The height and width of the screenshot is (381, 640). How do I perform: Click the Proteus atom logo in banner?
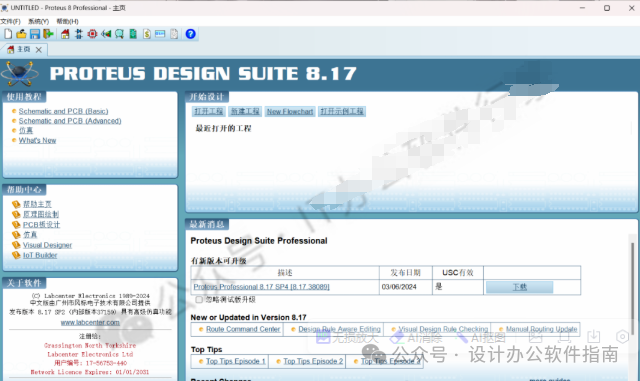pyautogui.click(x=20, y=74)
